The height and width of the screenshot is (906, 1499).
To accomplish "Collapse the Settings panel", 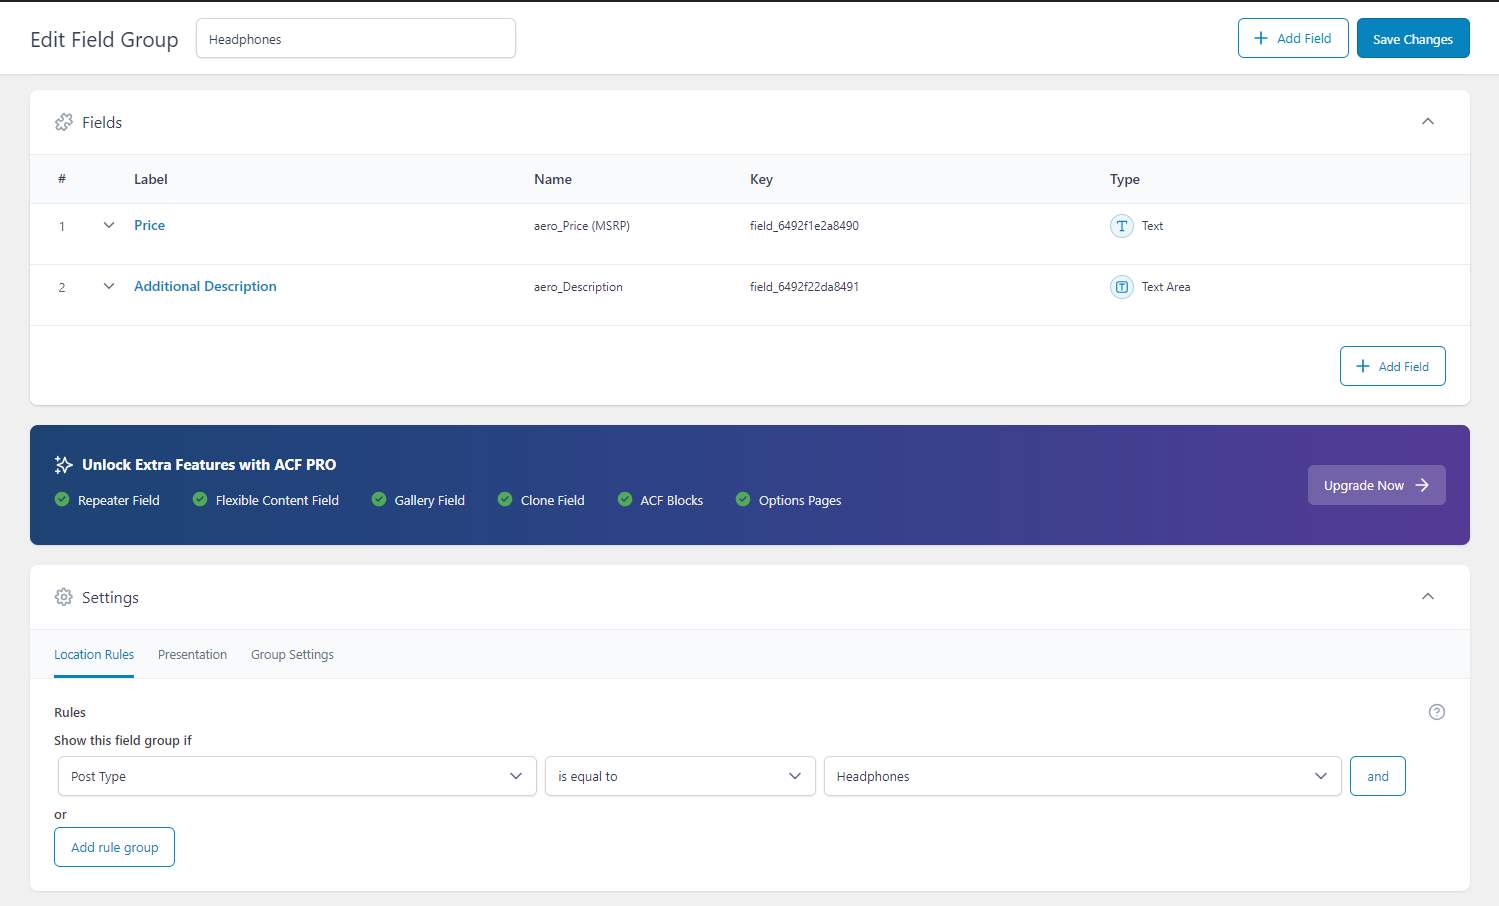I will [1428, 596].
